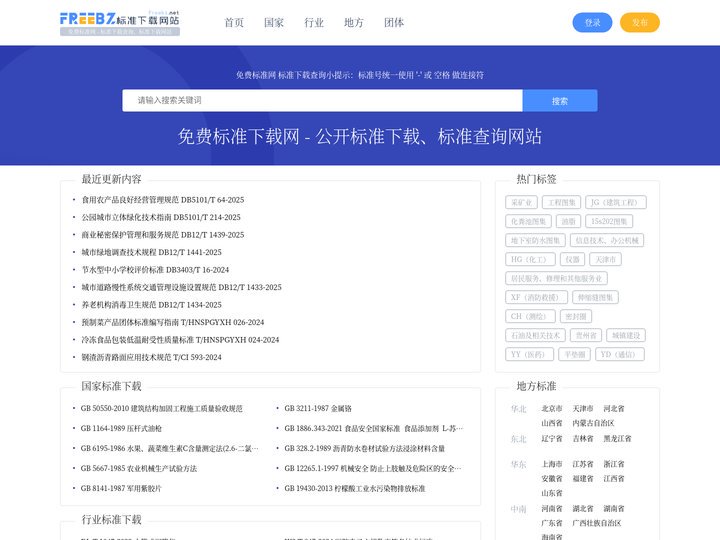Open the 团体 navigation menu item

[x=394, y=22]
